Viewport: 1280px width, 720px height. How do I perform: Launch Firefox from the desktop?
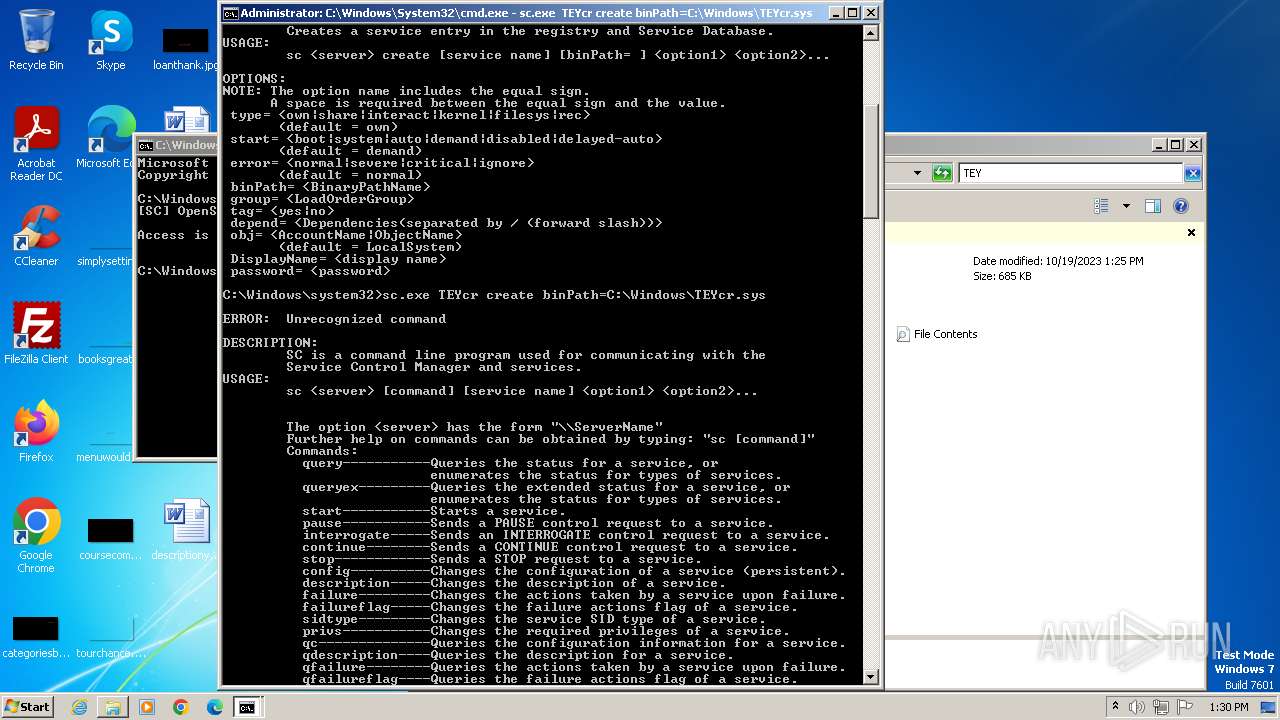tap(36, 432)
